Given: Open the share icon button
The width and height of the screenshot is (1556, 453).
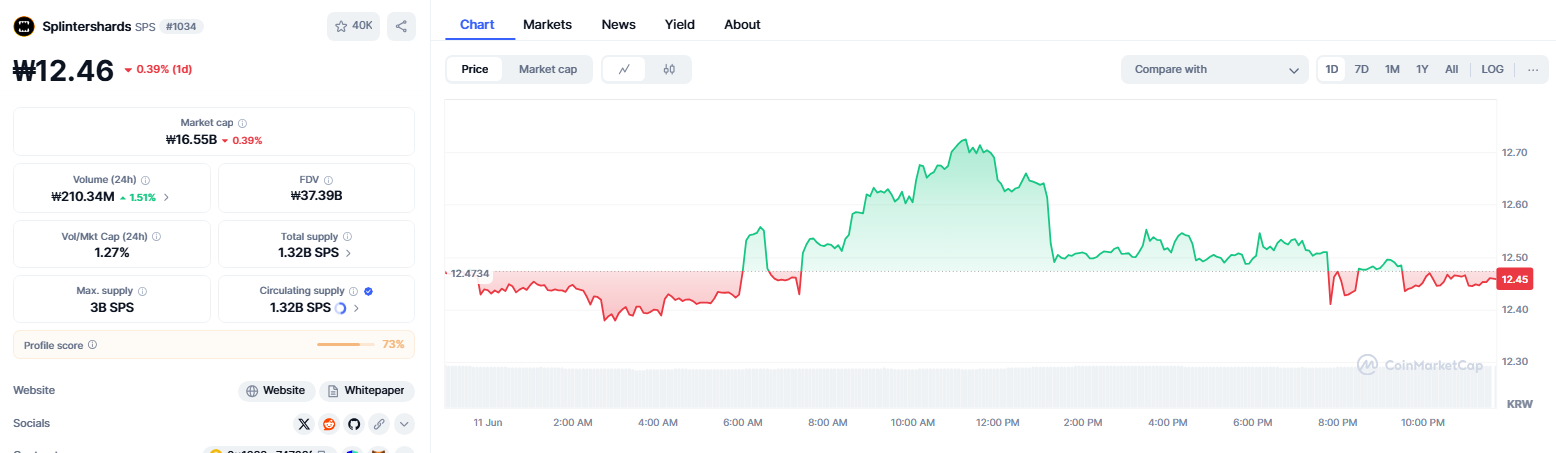Looking at the screenshot, I should 401,26.
